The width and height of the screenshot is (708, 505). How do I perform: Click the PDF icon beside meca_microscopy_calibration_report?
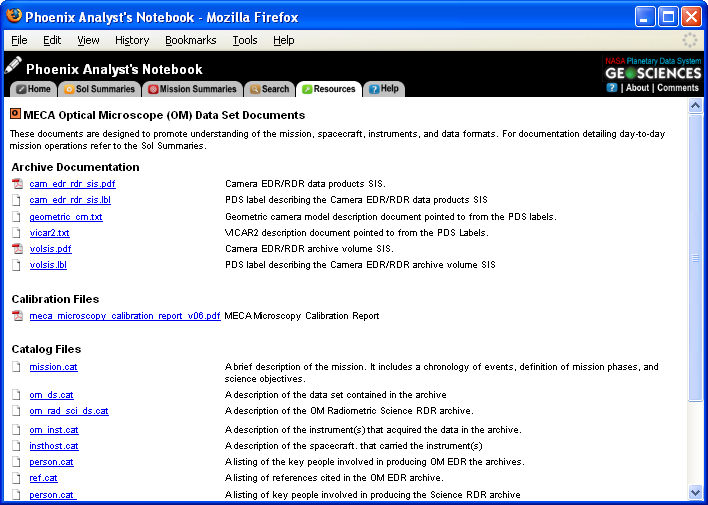(16, 316)
